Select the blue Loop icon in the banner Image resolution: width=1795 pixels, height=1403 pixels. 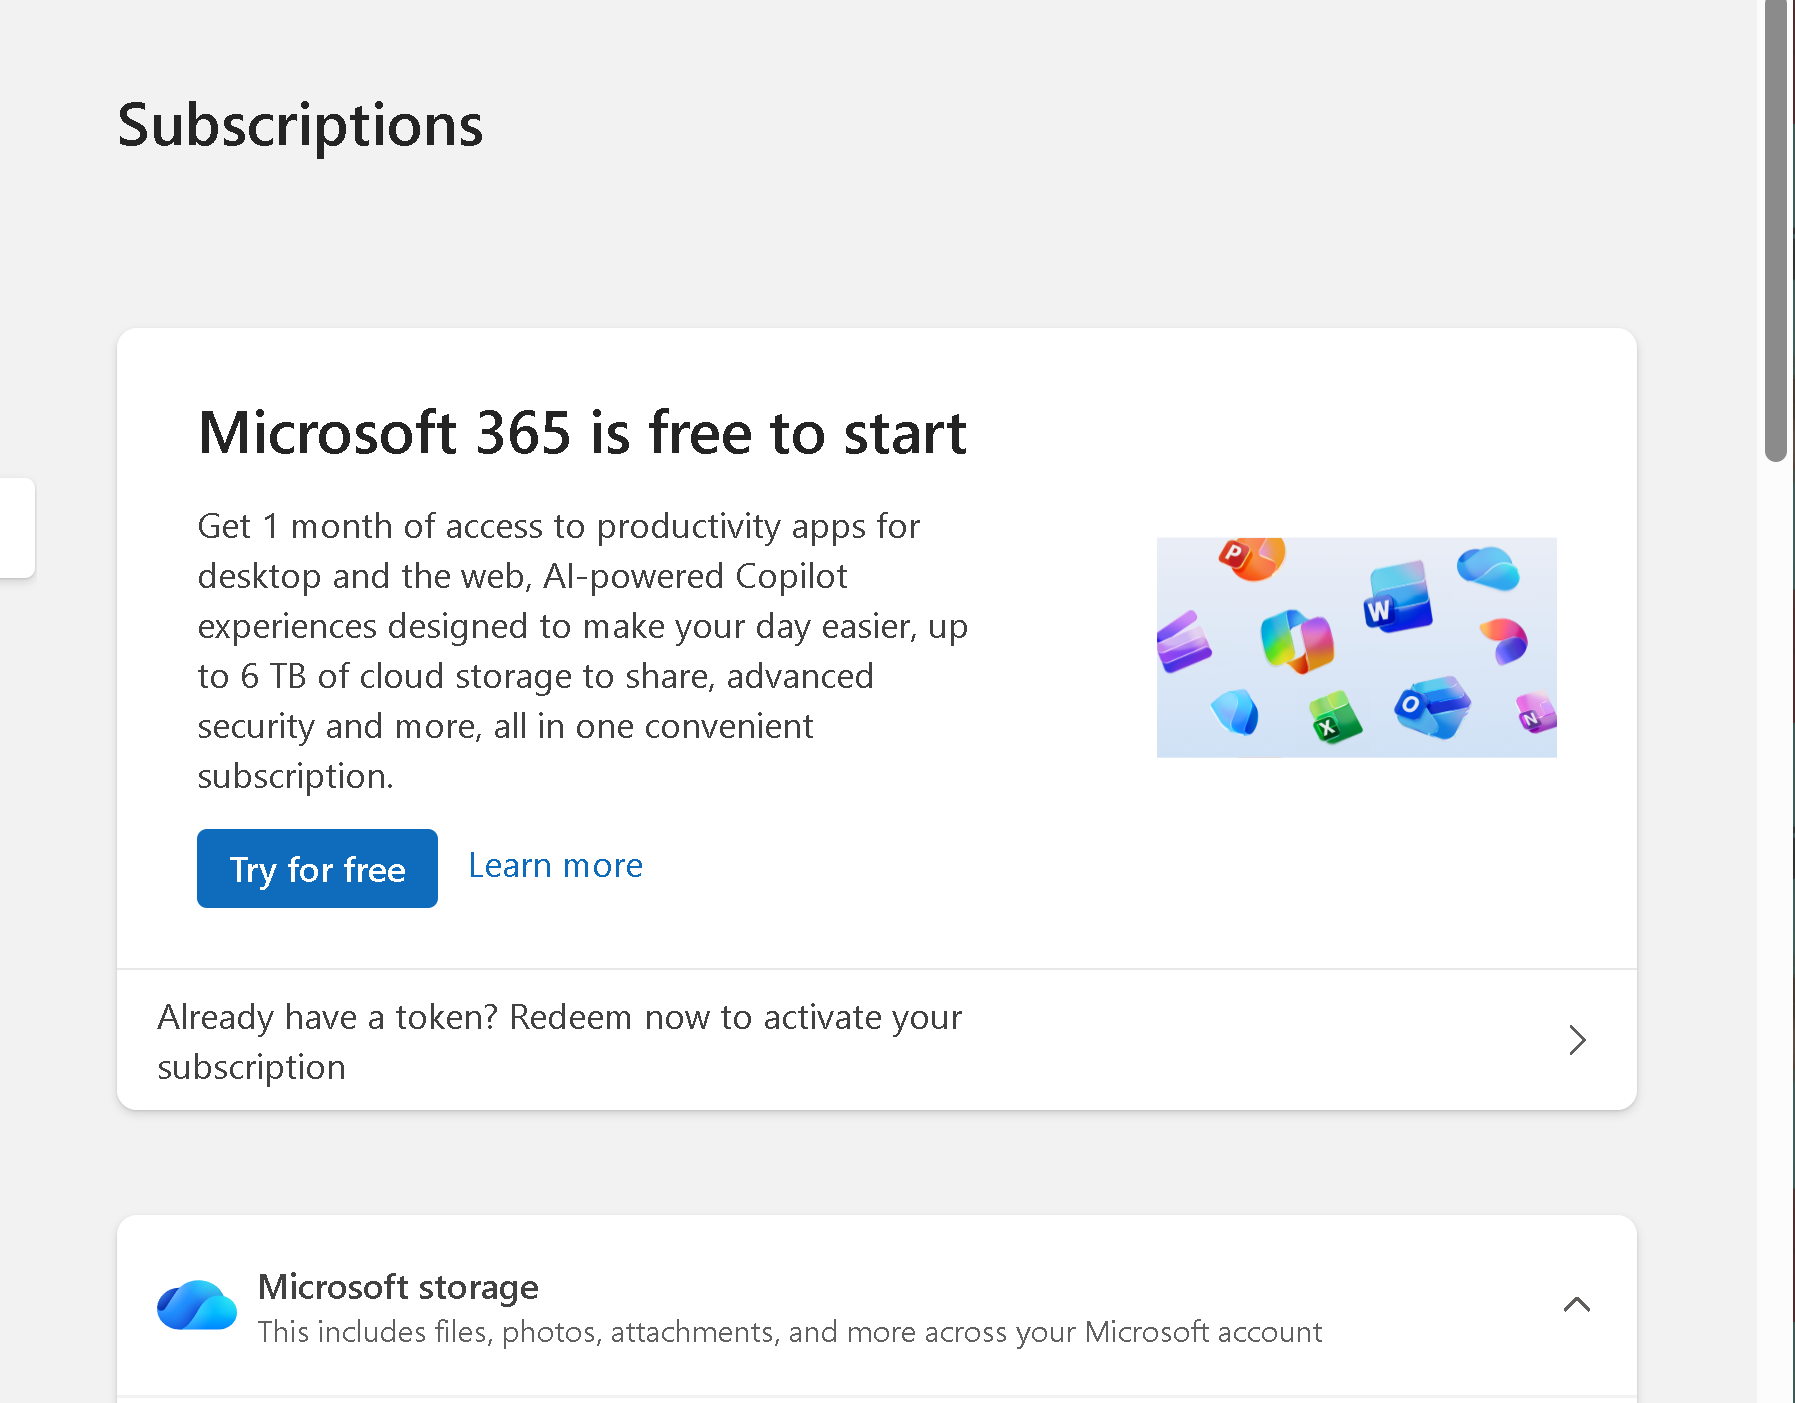[1234, 713]
